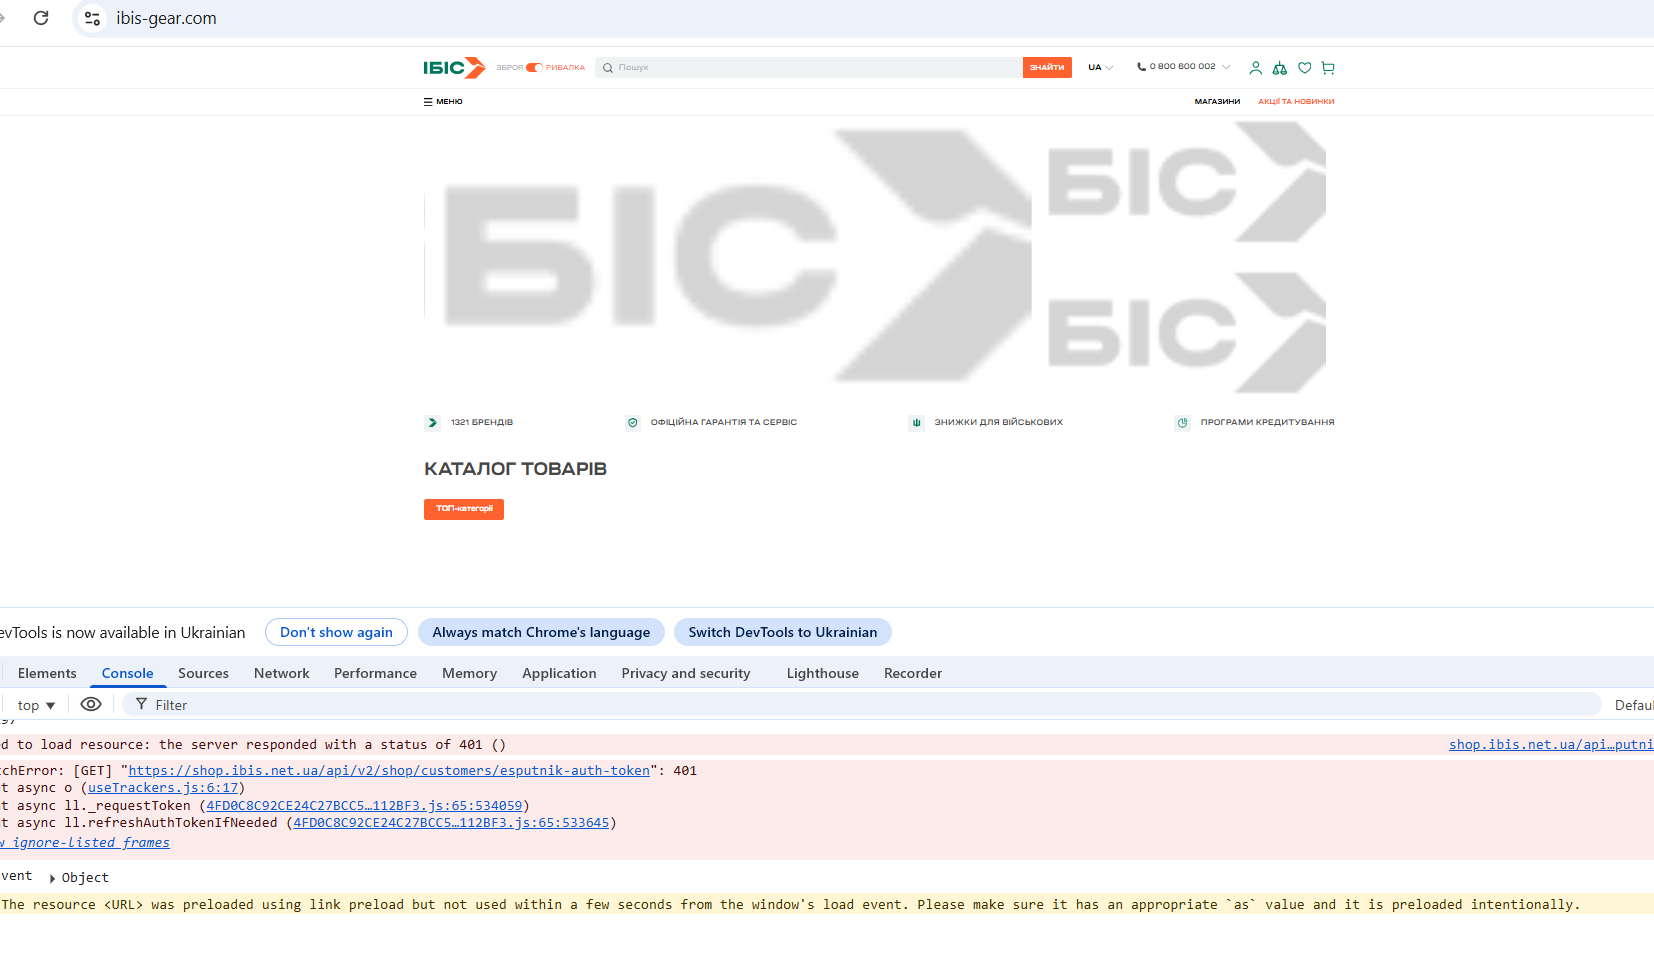The height and width of the screenshot is (959, 1654).
Task: Open the МАГАЗИНИ link
Action: (1217, 102)
